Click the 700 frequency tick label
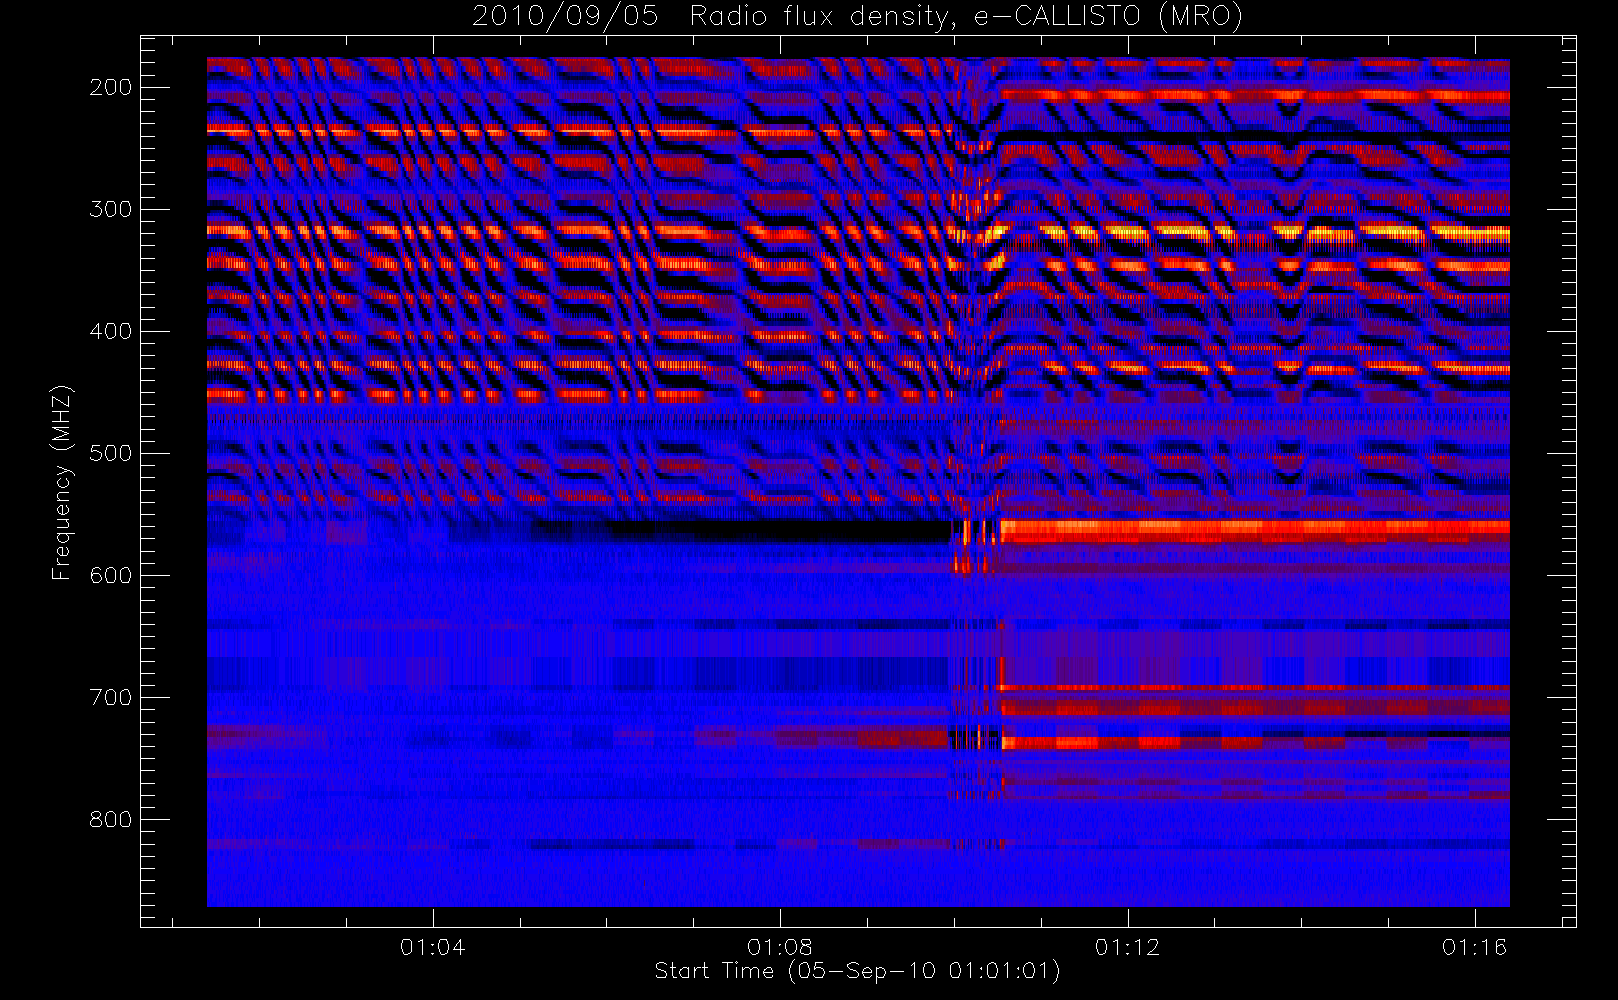This screenshot has width=1618, height=1000. coord(110,697)
